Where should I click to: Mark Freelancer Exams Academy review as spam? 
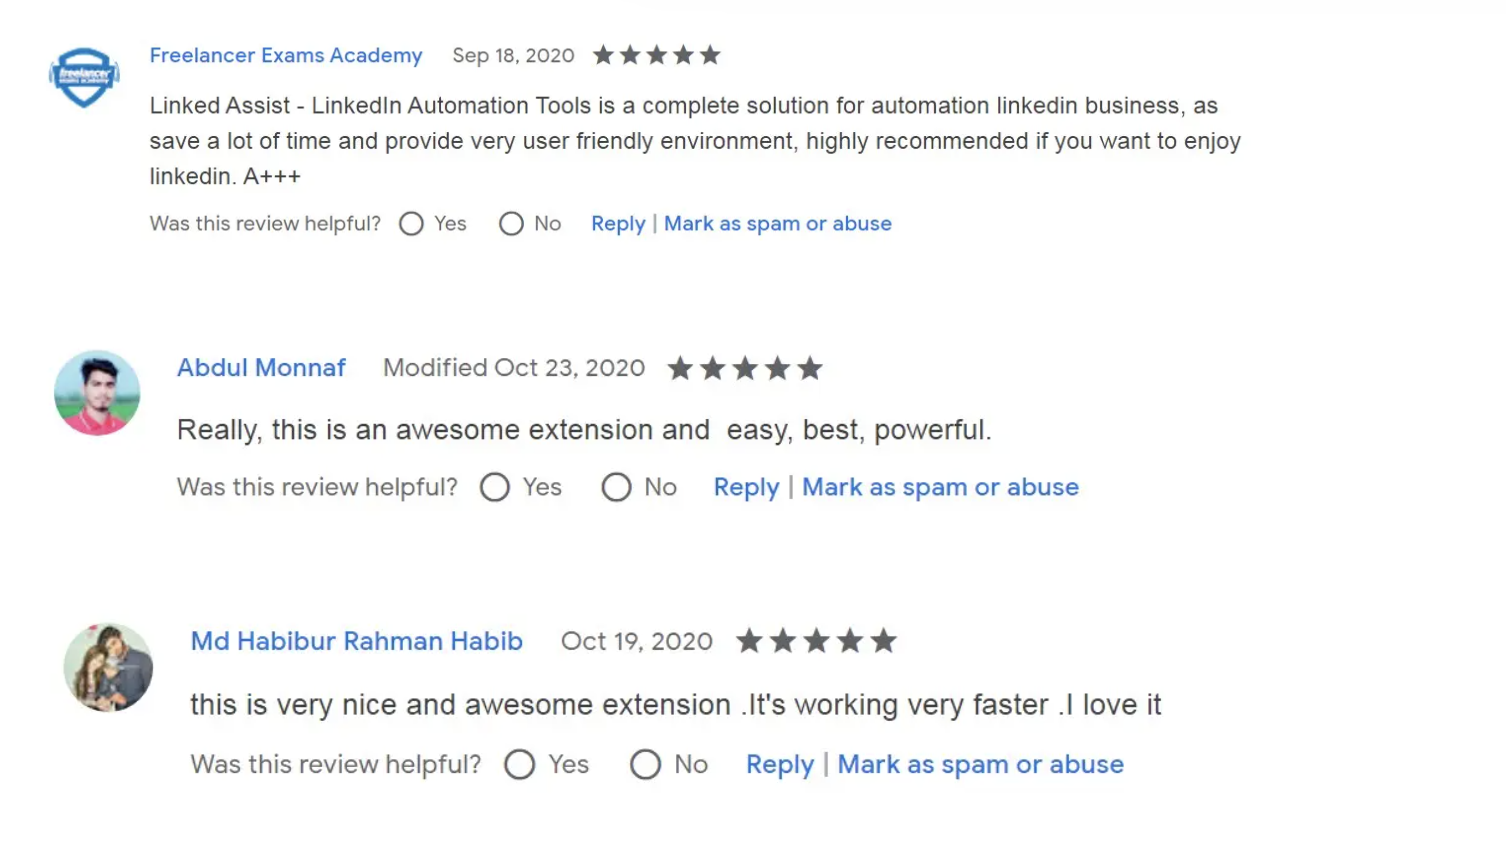(778, 224)
